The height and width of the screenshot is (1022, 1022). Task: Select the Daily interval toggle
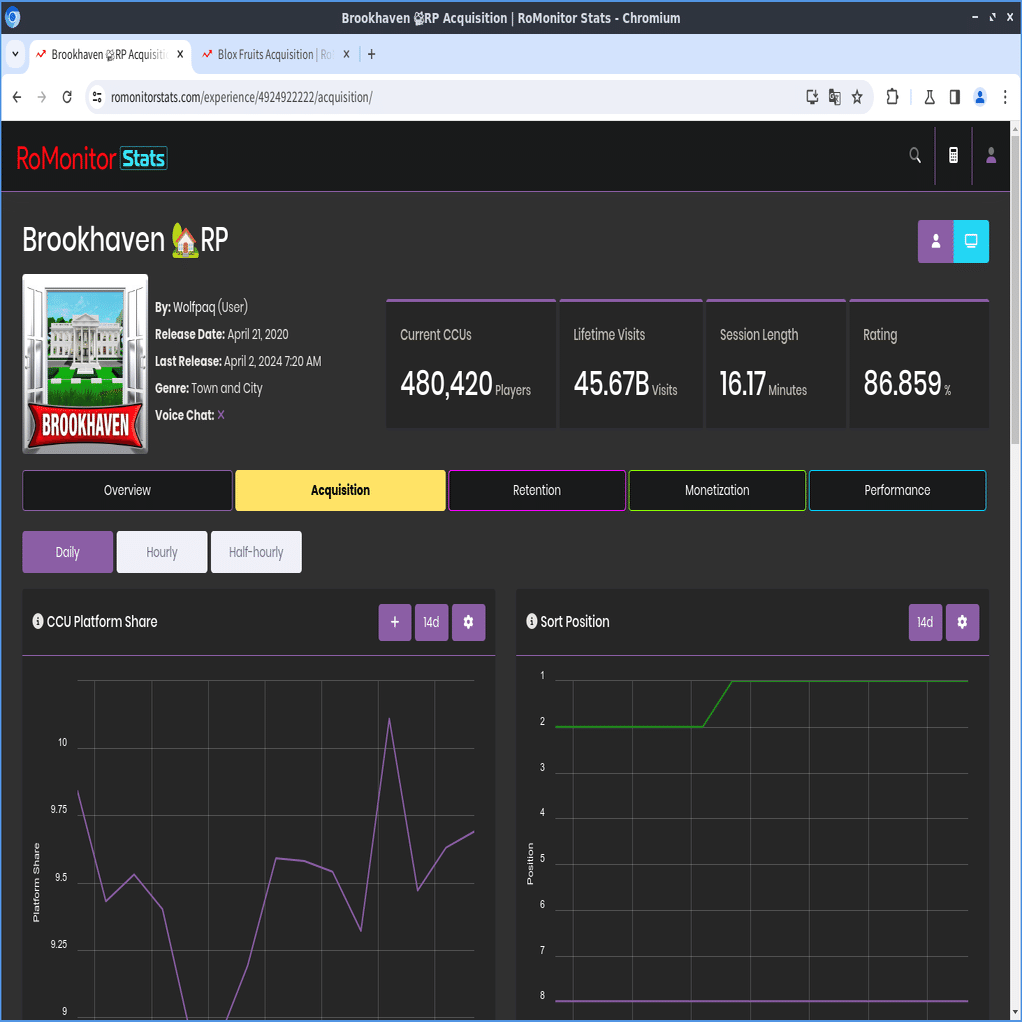click(x=67, y=552)
